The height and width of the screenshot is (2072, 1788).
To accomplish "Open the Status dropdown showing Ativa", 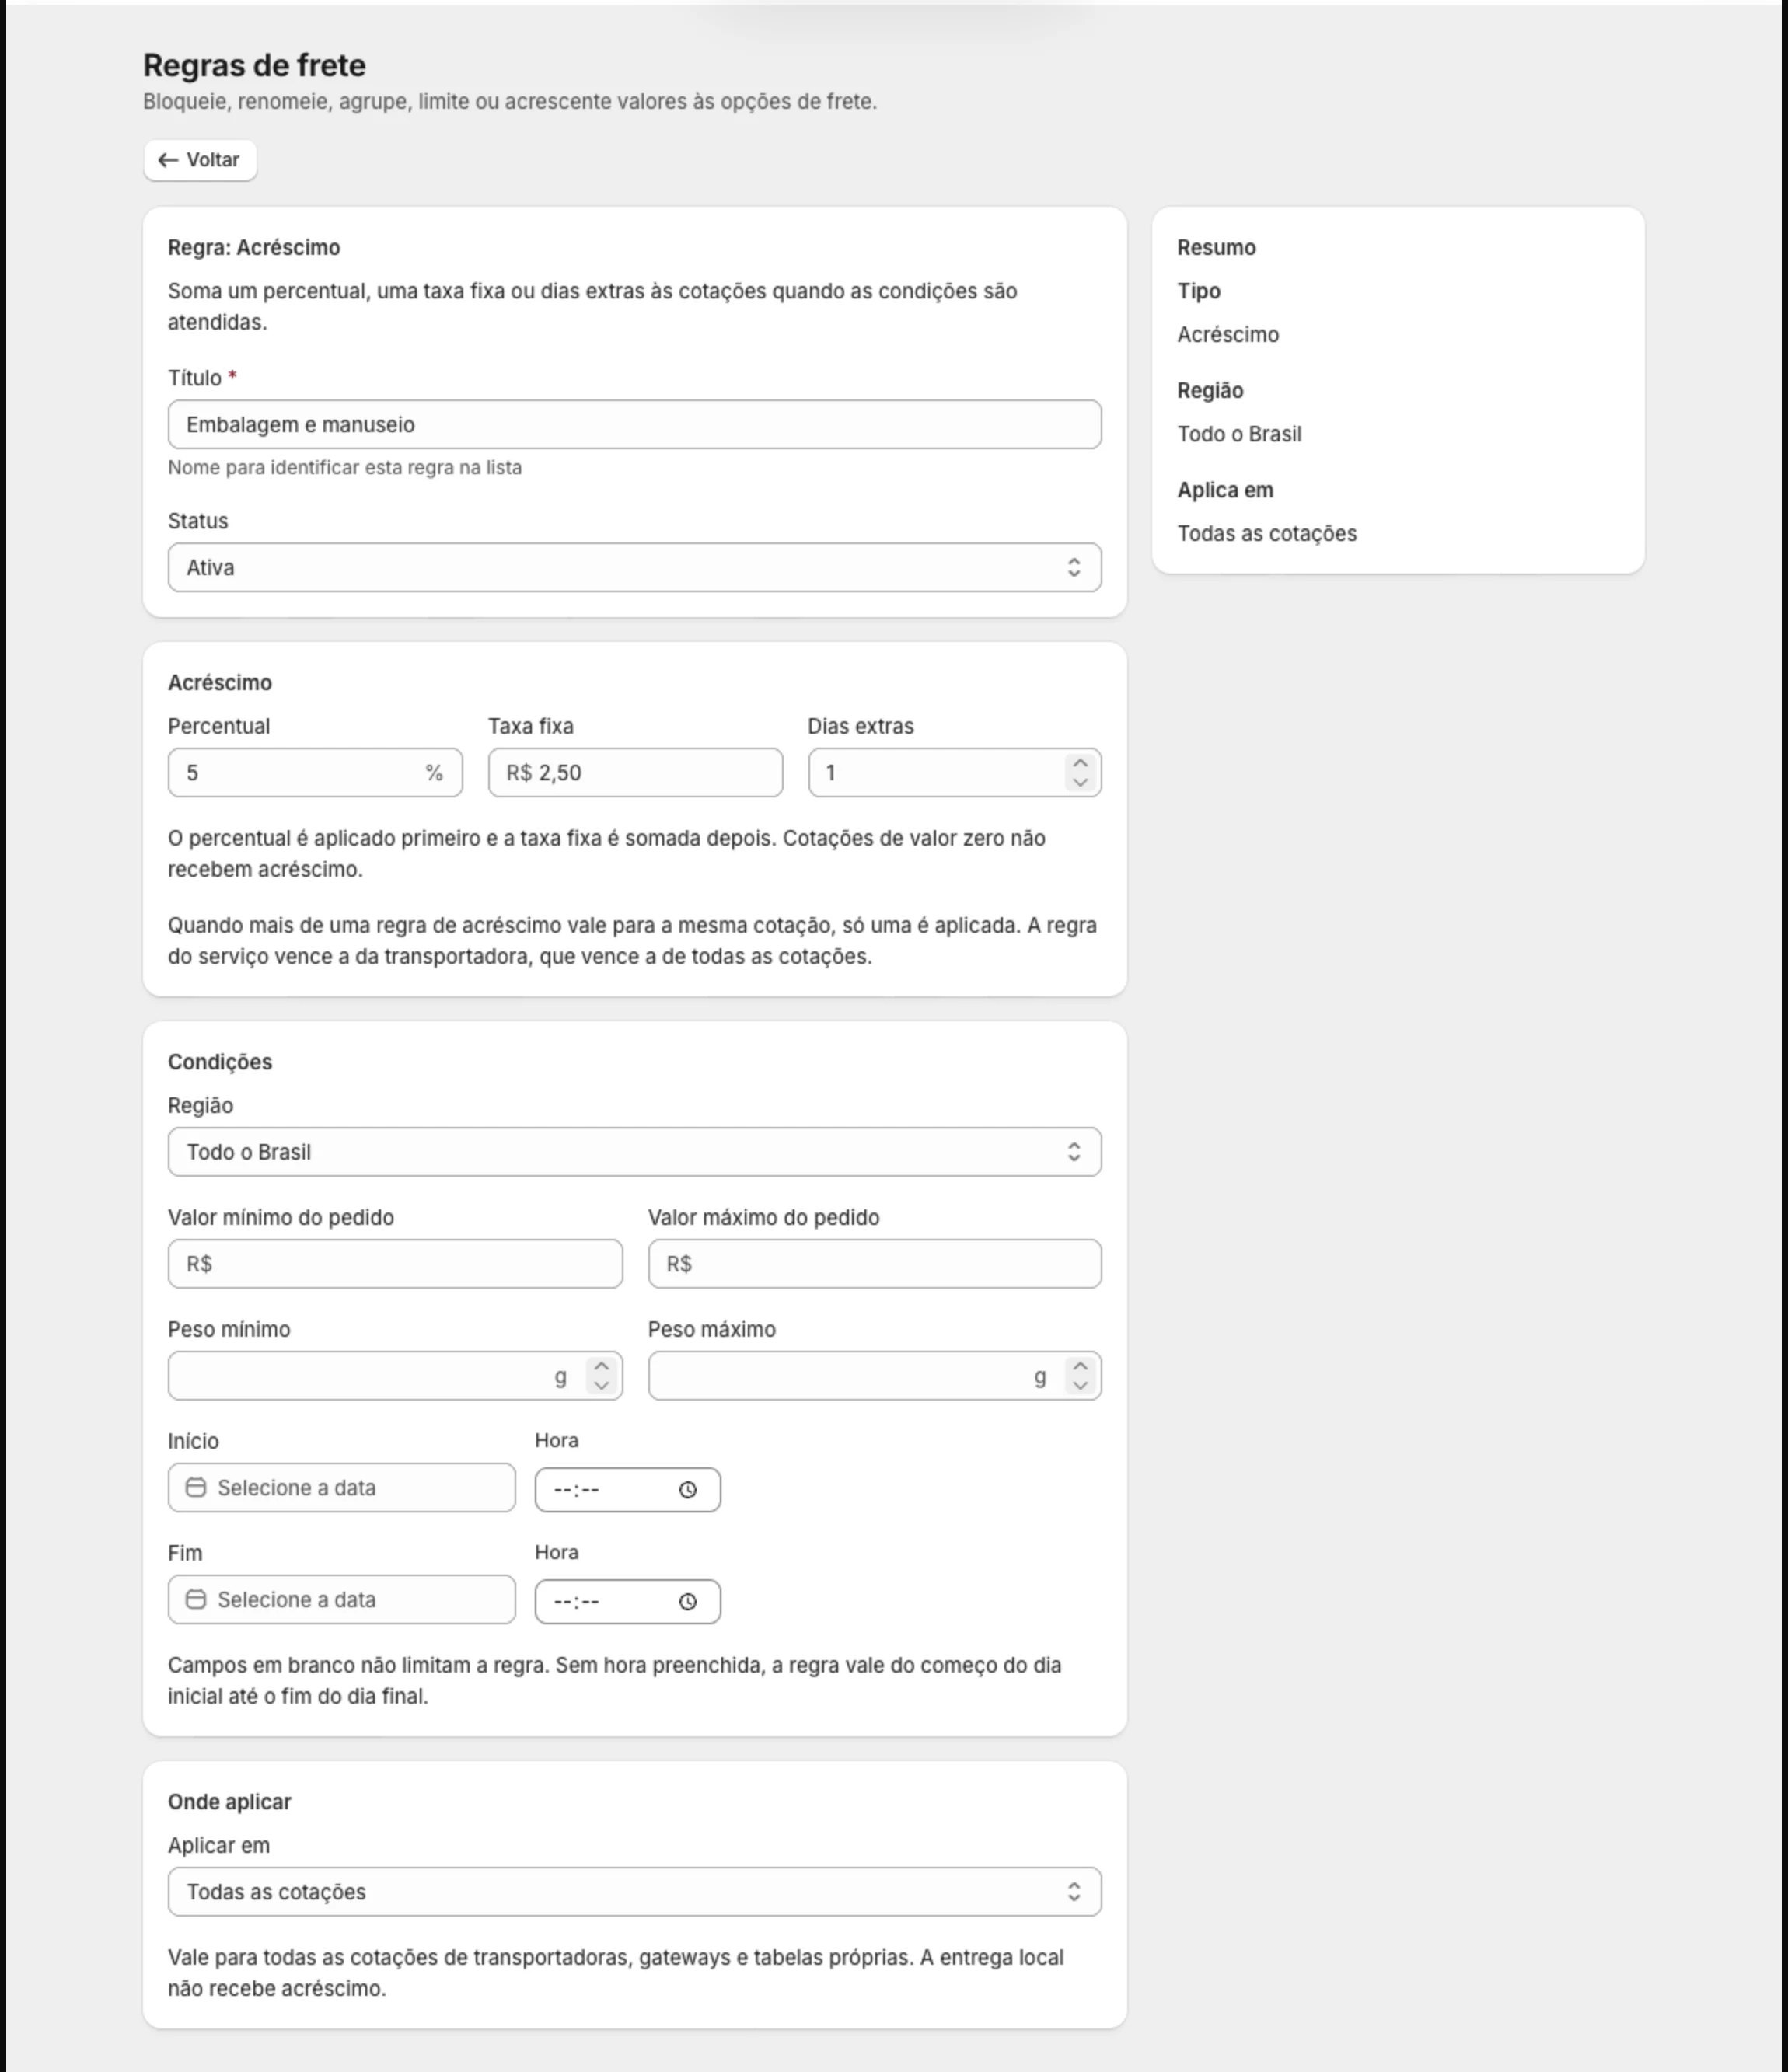I will click(x=634, y=568).
